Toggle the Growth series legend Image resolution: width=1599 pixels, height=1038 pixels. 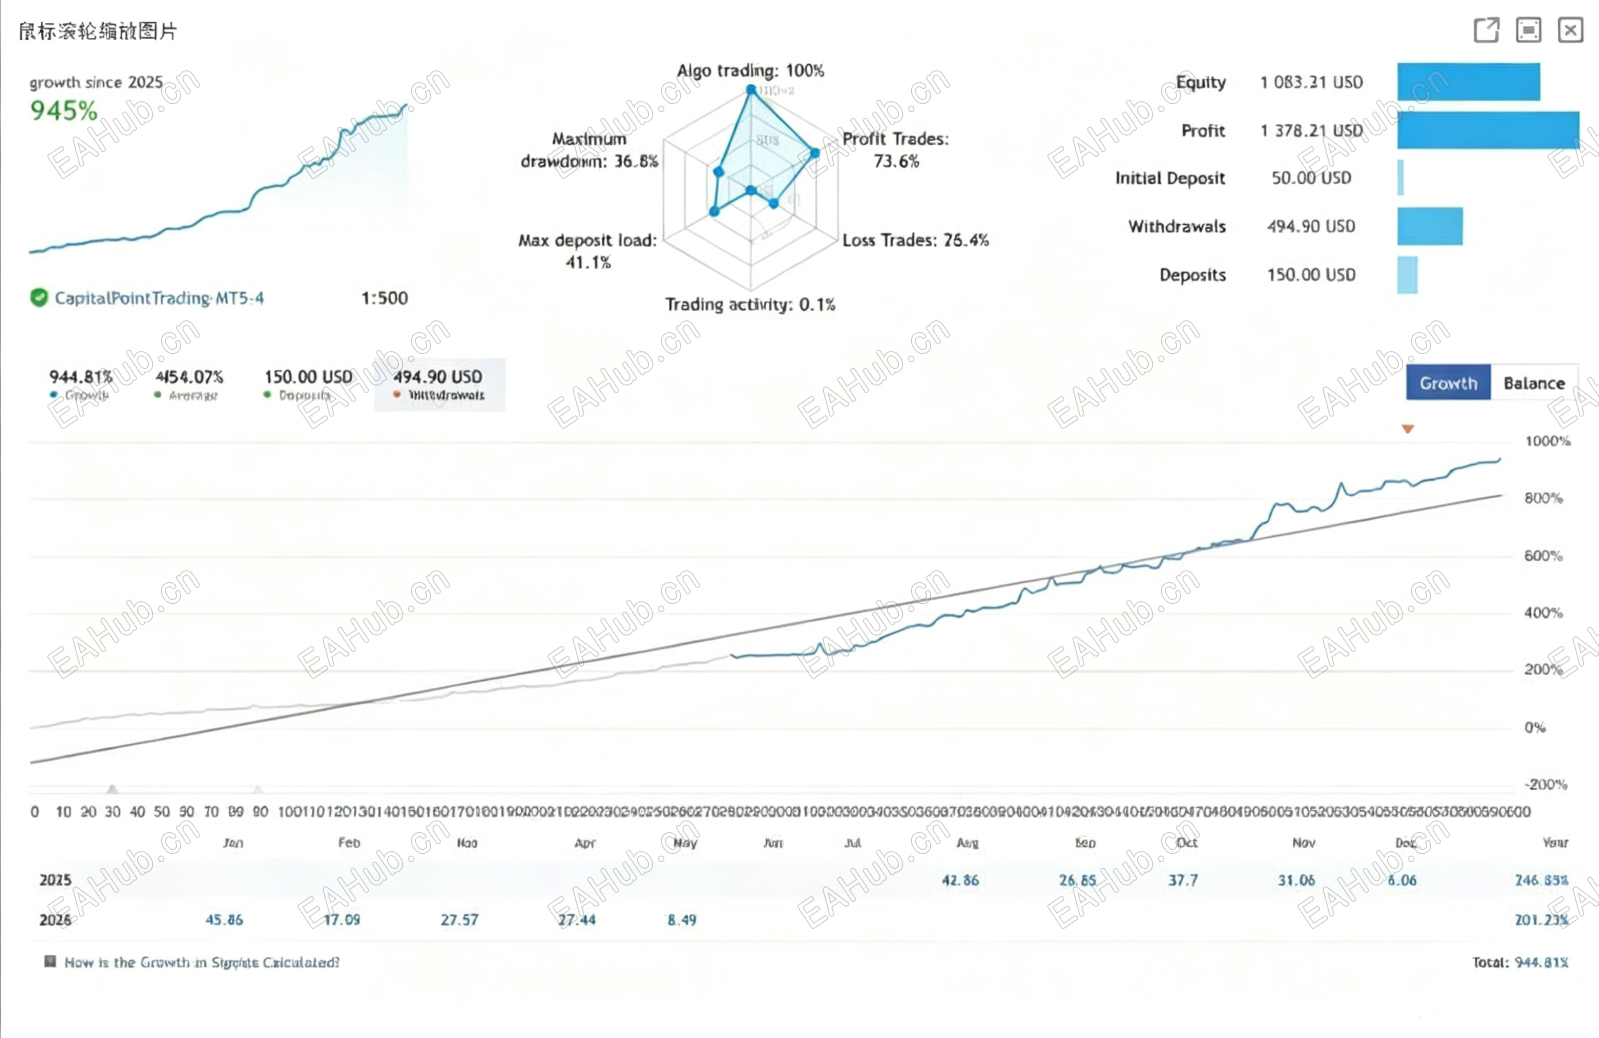click(80, 385)
